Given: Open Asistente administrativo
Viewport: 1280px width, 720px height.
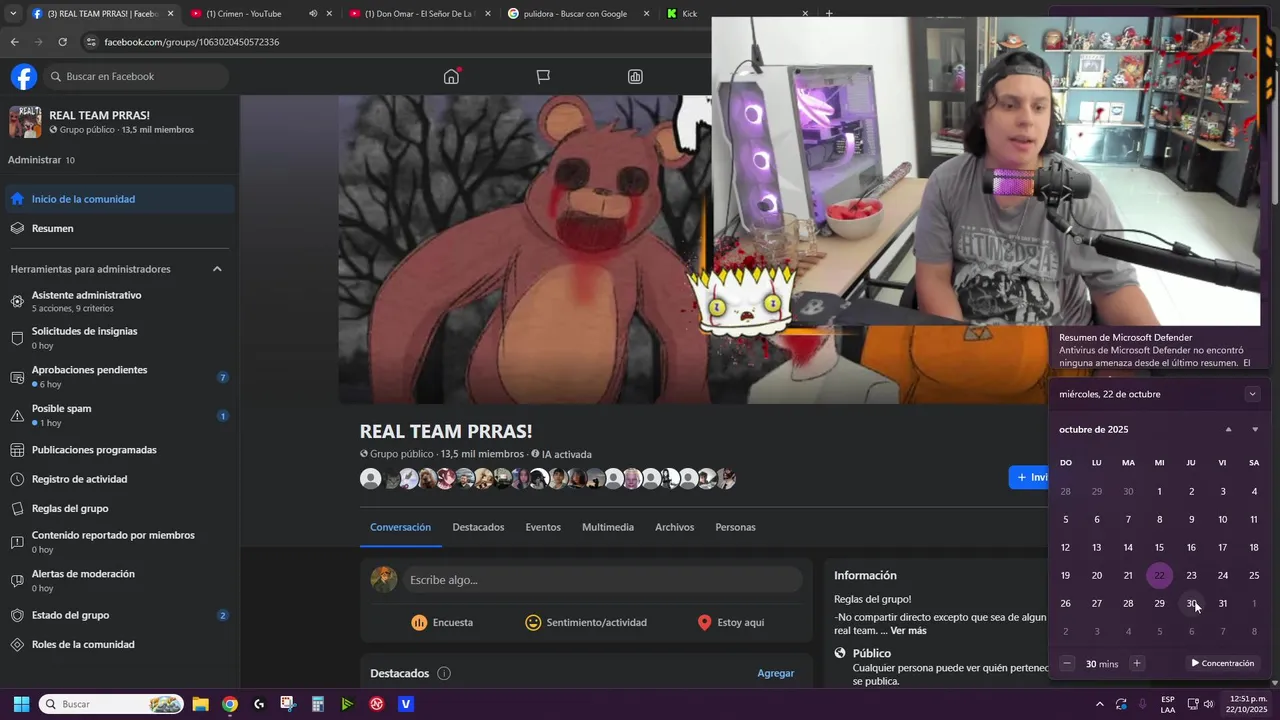Looking at the screenshot, I should (120, 301).
